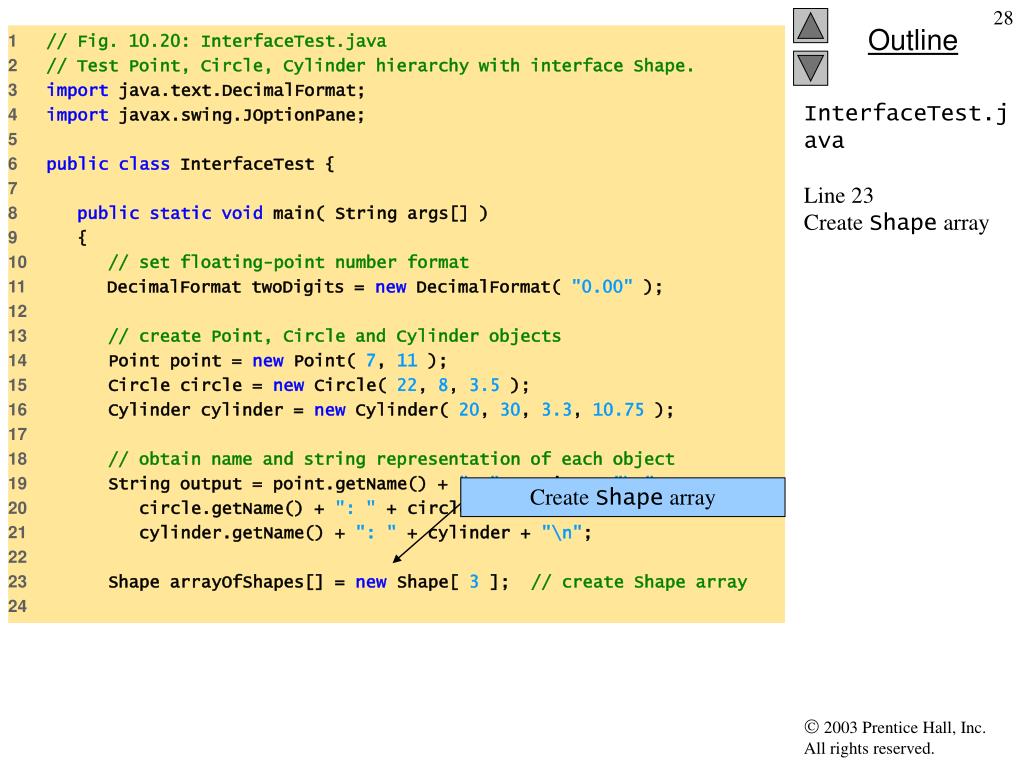Click 'cylinder.getName()' on line 21

231,533
